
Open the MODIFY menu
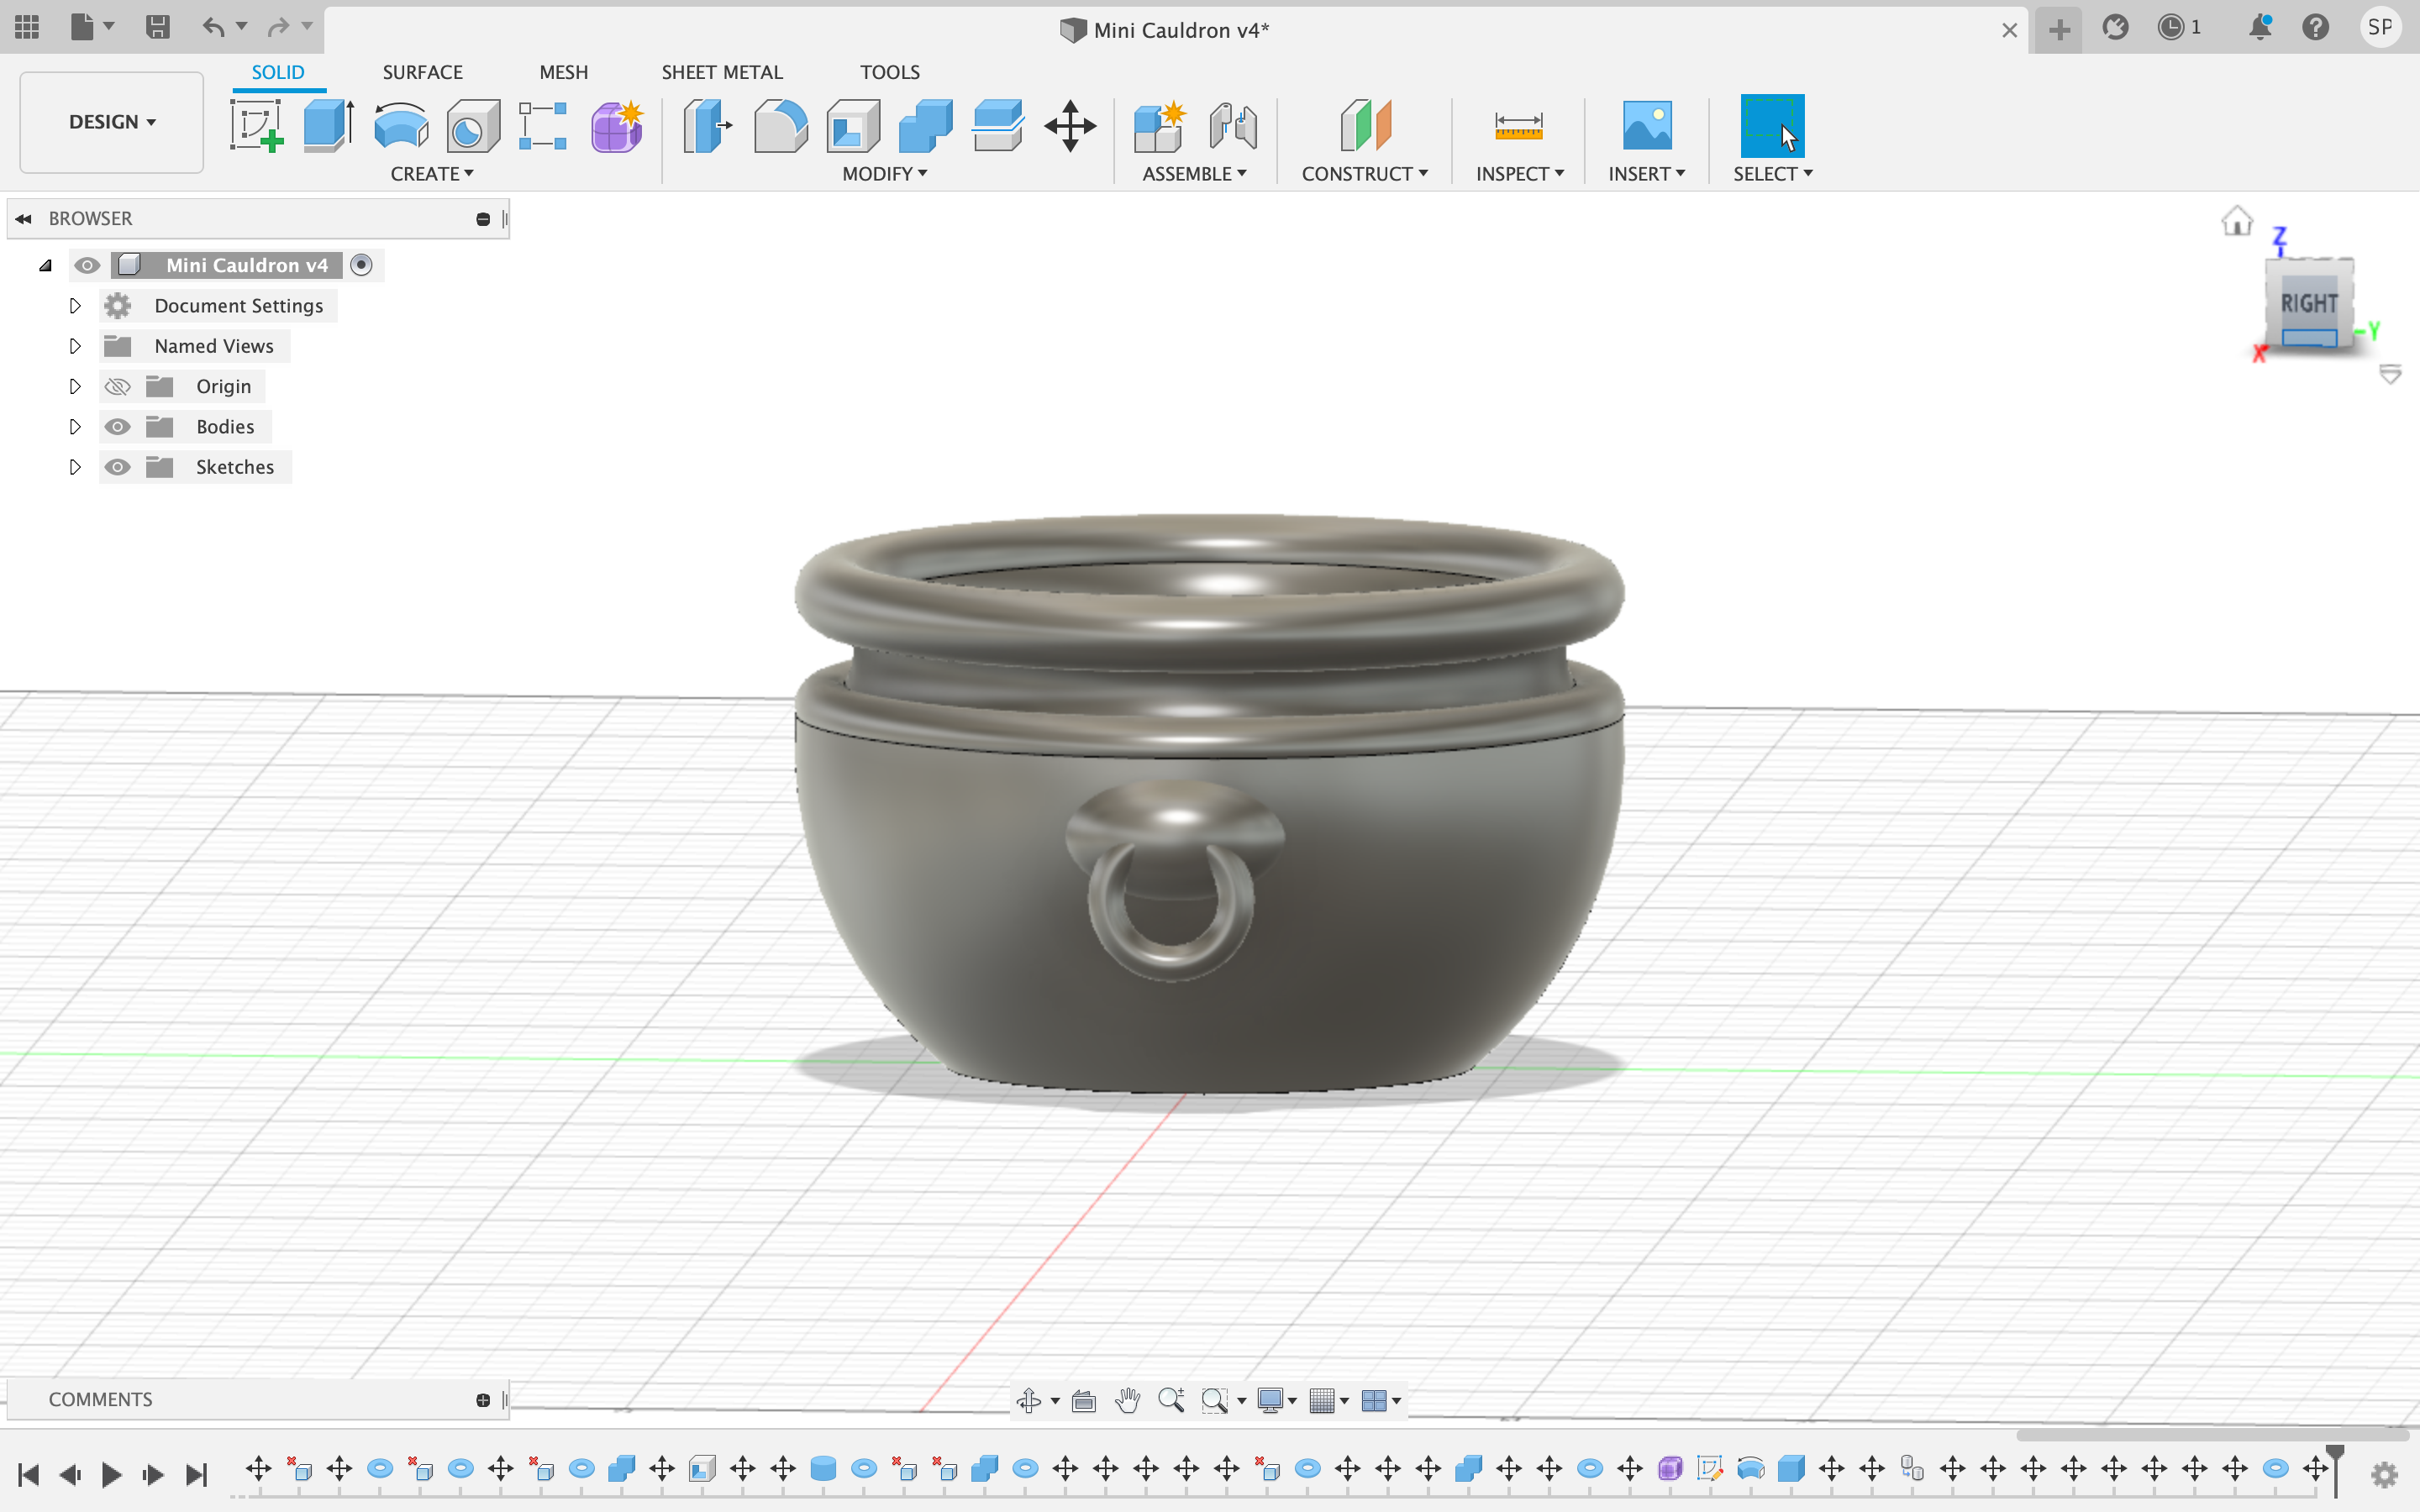coord(884,174)
